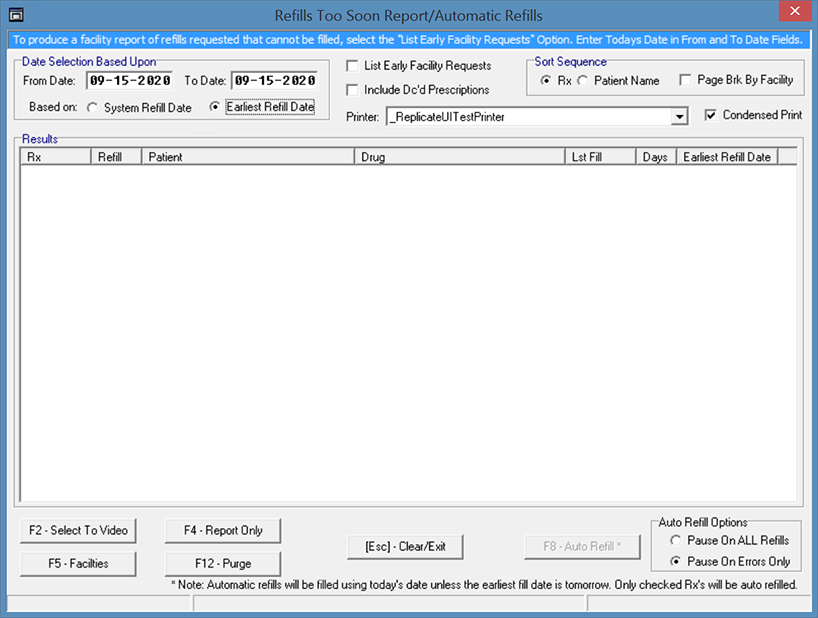Image resolution: width=818 pixels, height=618 pixels.
Task: Select Pause On ALL Refills option
Action: tap(676, 541)
